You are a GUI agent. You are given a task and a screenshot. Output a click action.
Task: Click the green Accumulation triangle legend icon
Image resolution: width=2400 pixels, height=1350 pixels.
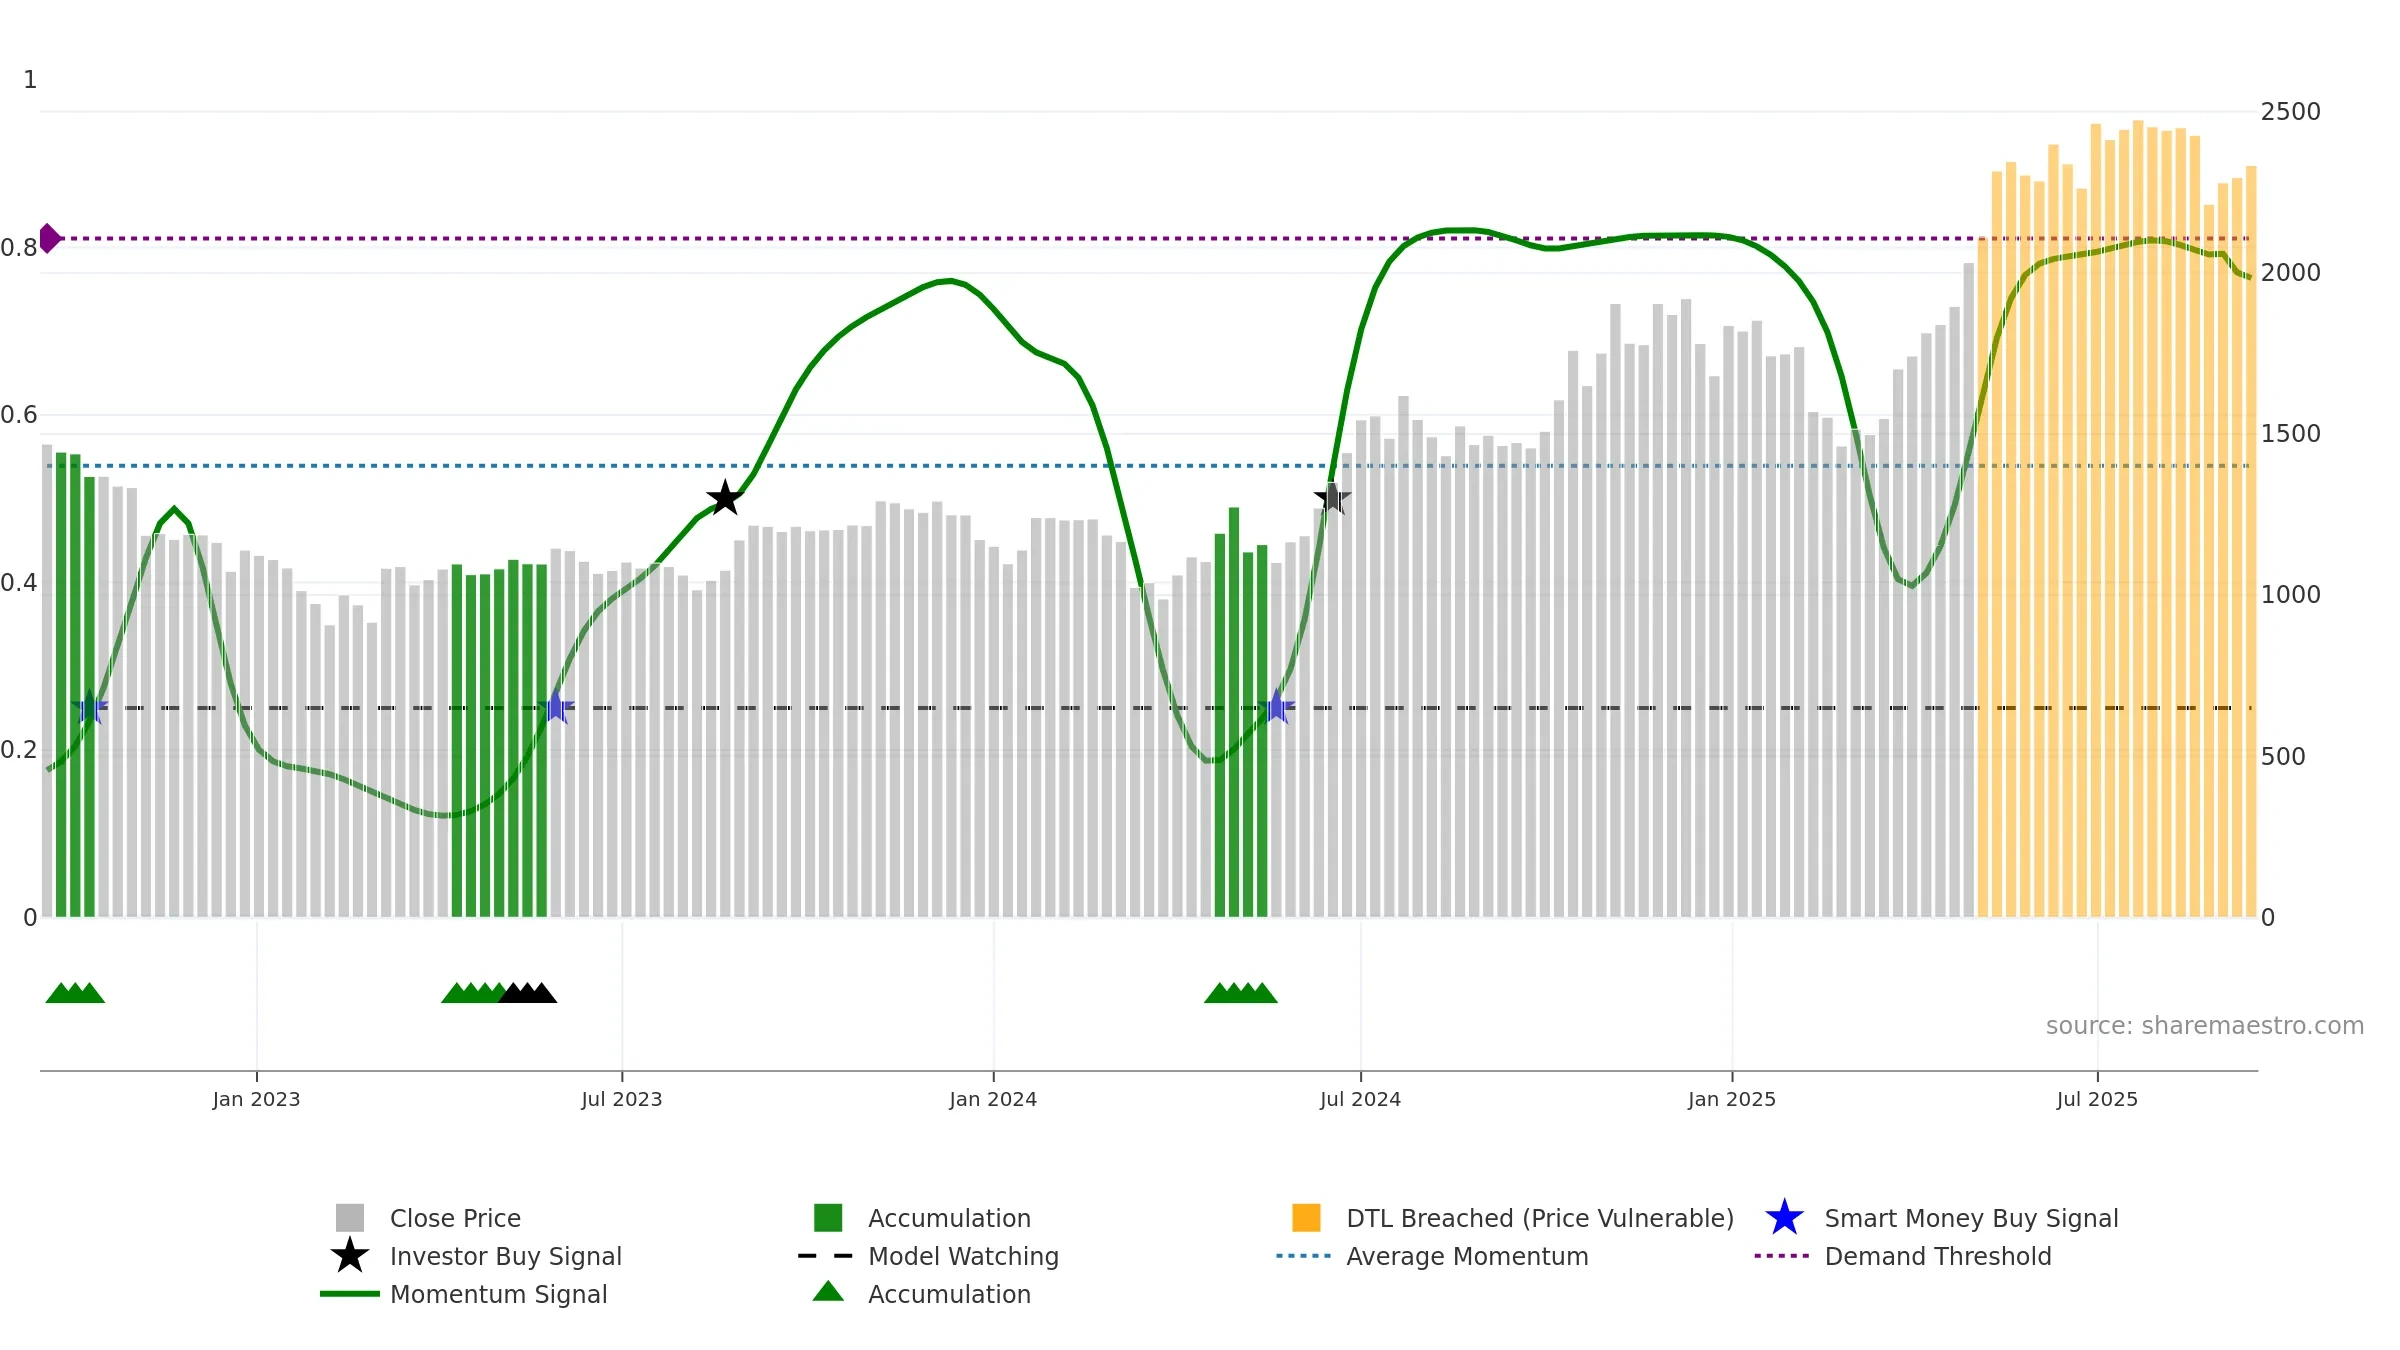[828, 1292]
